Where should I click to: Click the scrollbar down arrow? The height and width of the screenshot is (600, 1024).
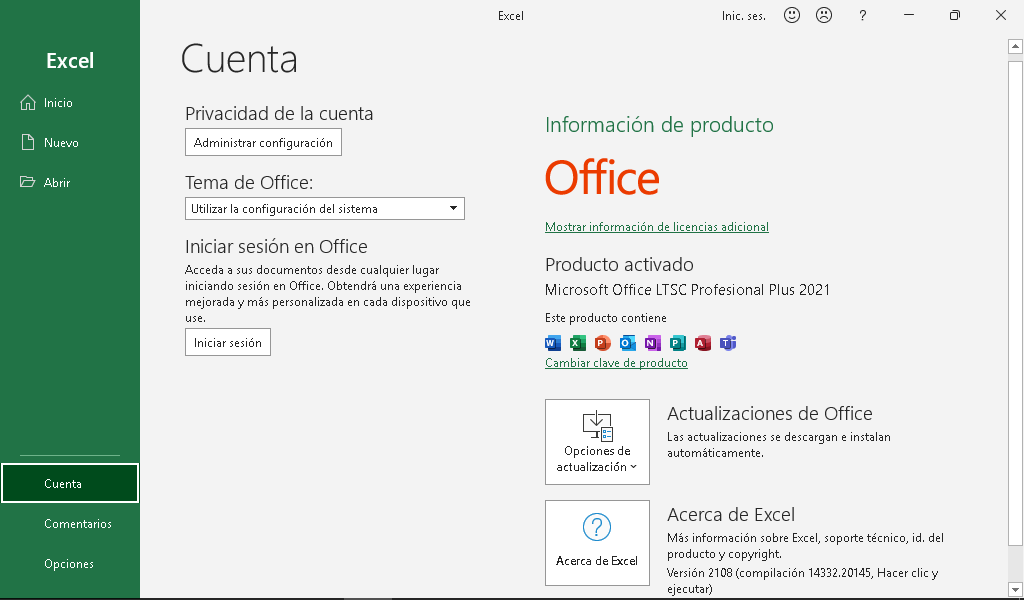click(1015, 590)
